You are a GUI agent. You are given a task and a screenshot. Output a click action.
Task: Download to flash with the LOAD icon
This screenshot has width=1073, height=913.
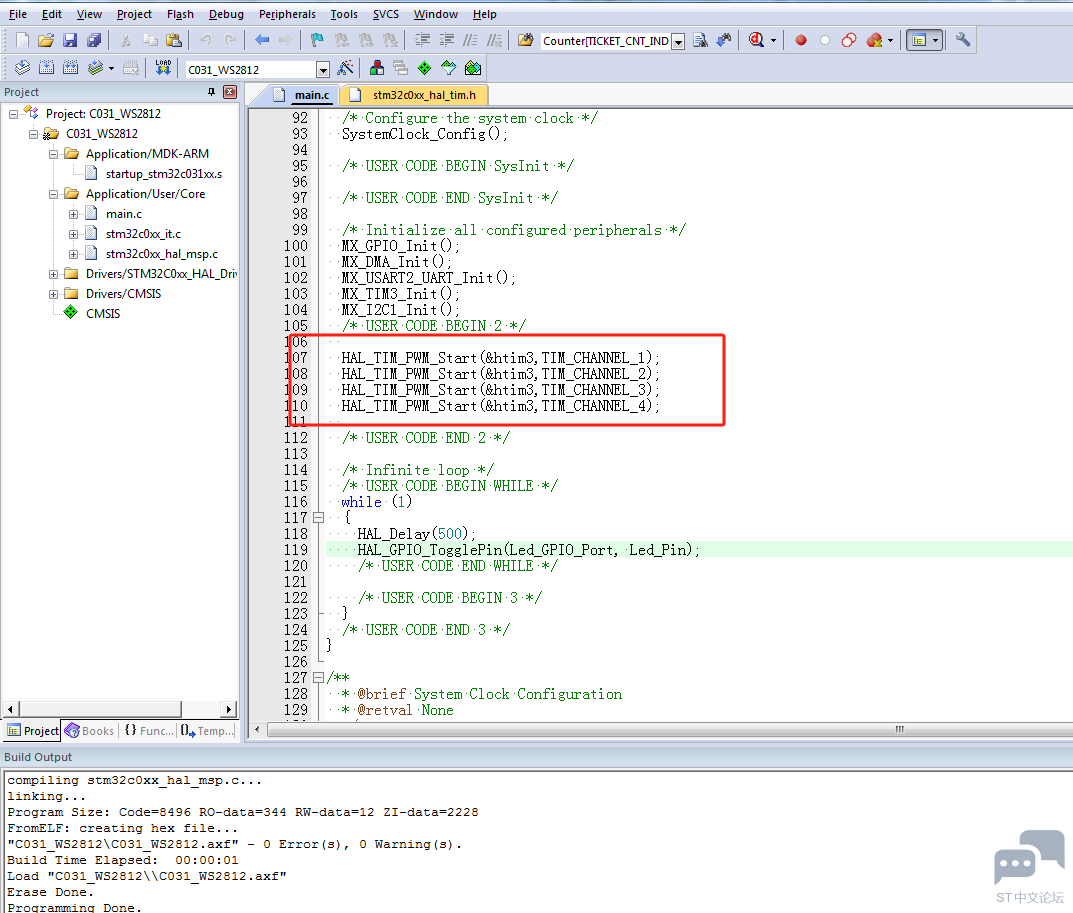pyautogui.click(x=163, y=68)
